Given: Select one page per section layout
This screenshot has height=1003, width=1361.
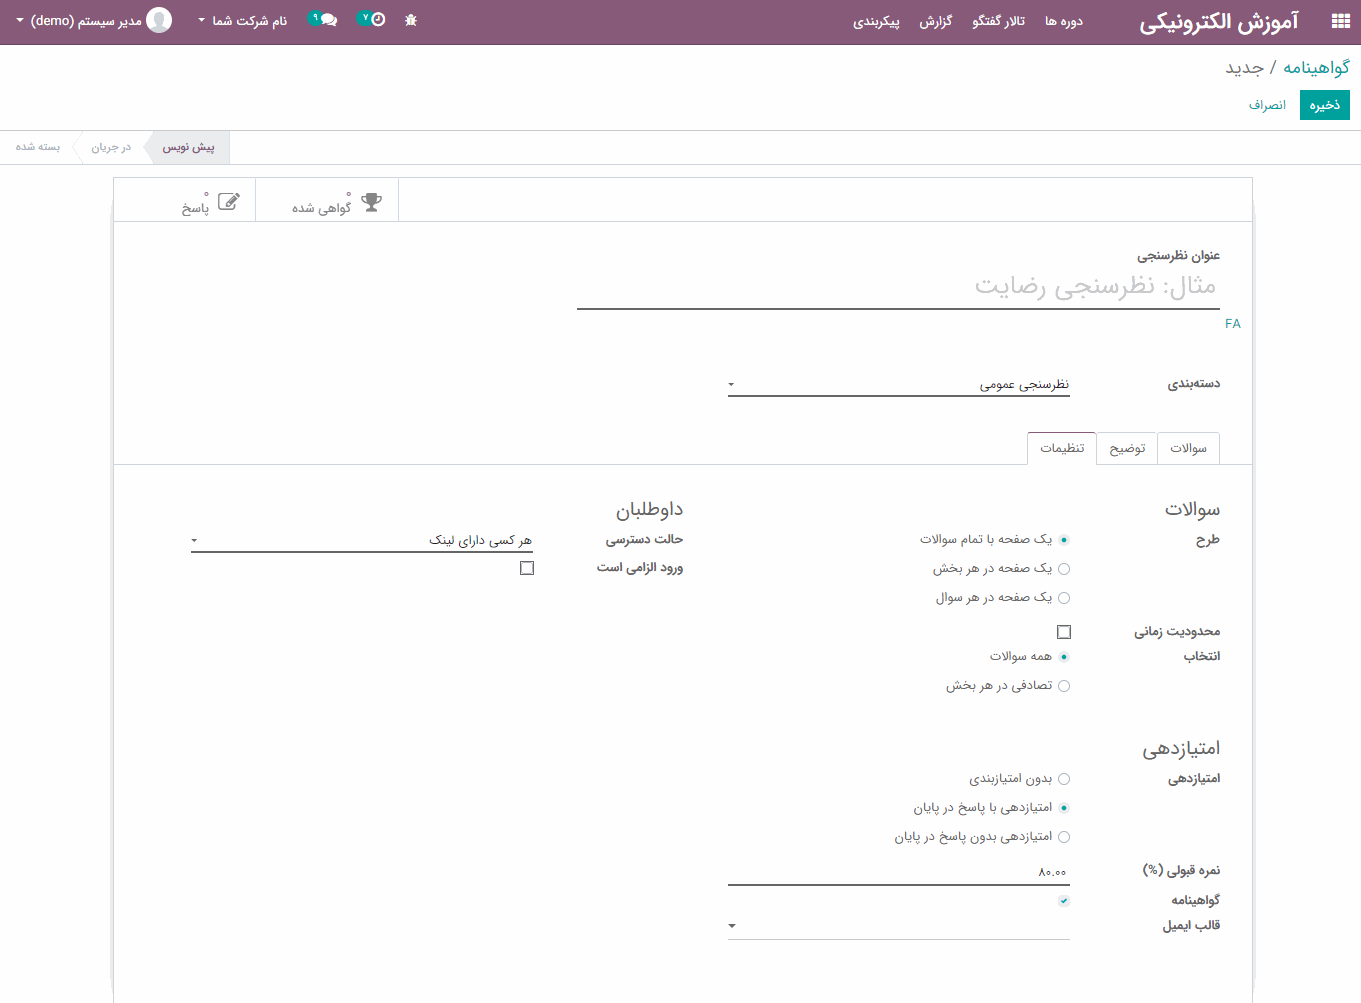Looking at the screenshot, I should (x=1064, y=569).
